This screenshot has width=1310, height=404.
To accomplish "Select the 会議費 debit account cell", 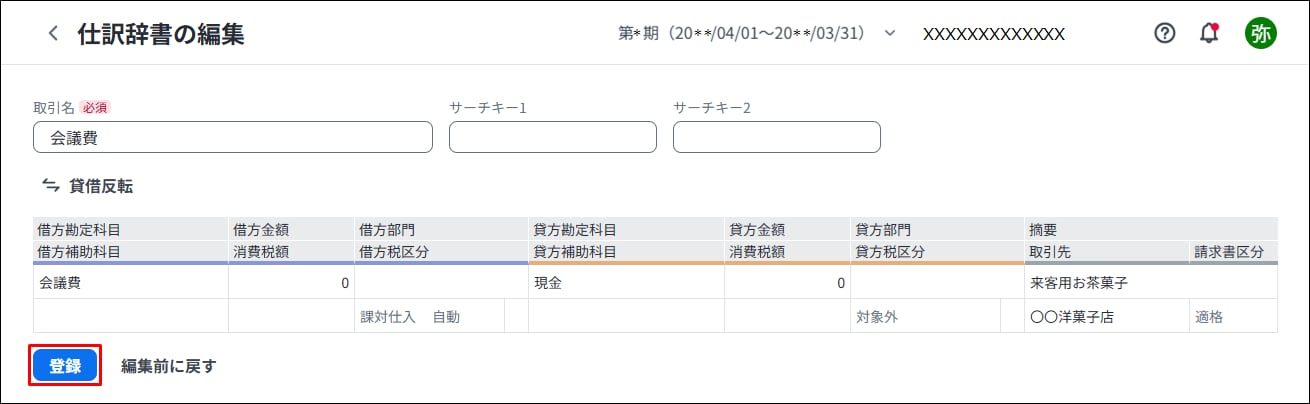I will (131, 283).
